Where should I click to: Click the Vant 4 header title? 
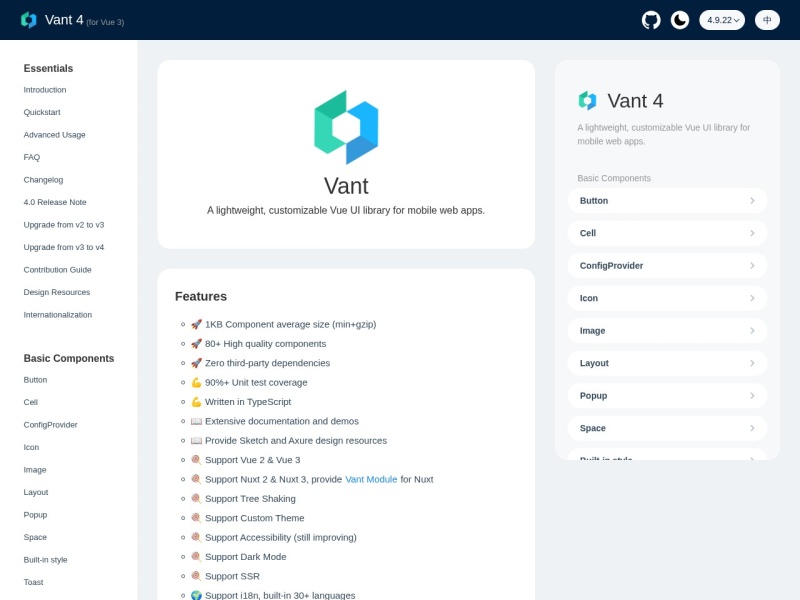coord(64,20)
